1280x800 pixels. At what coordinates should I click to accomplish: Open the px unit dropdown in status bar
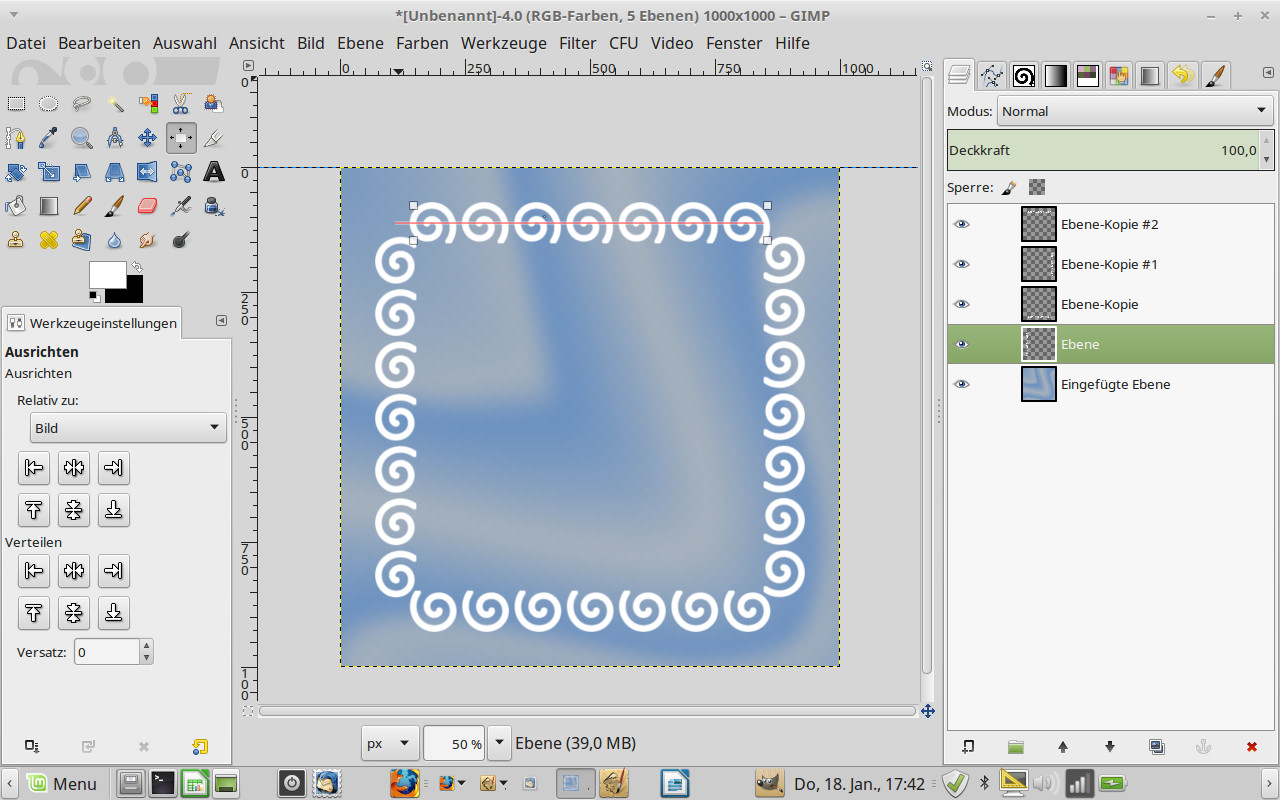(x=389, y=744)
